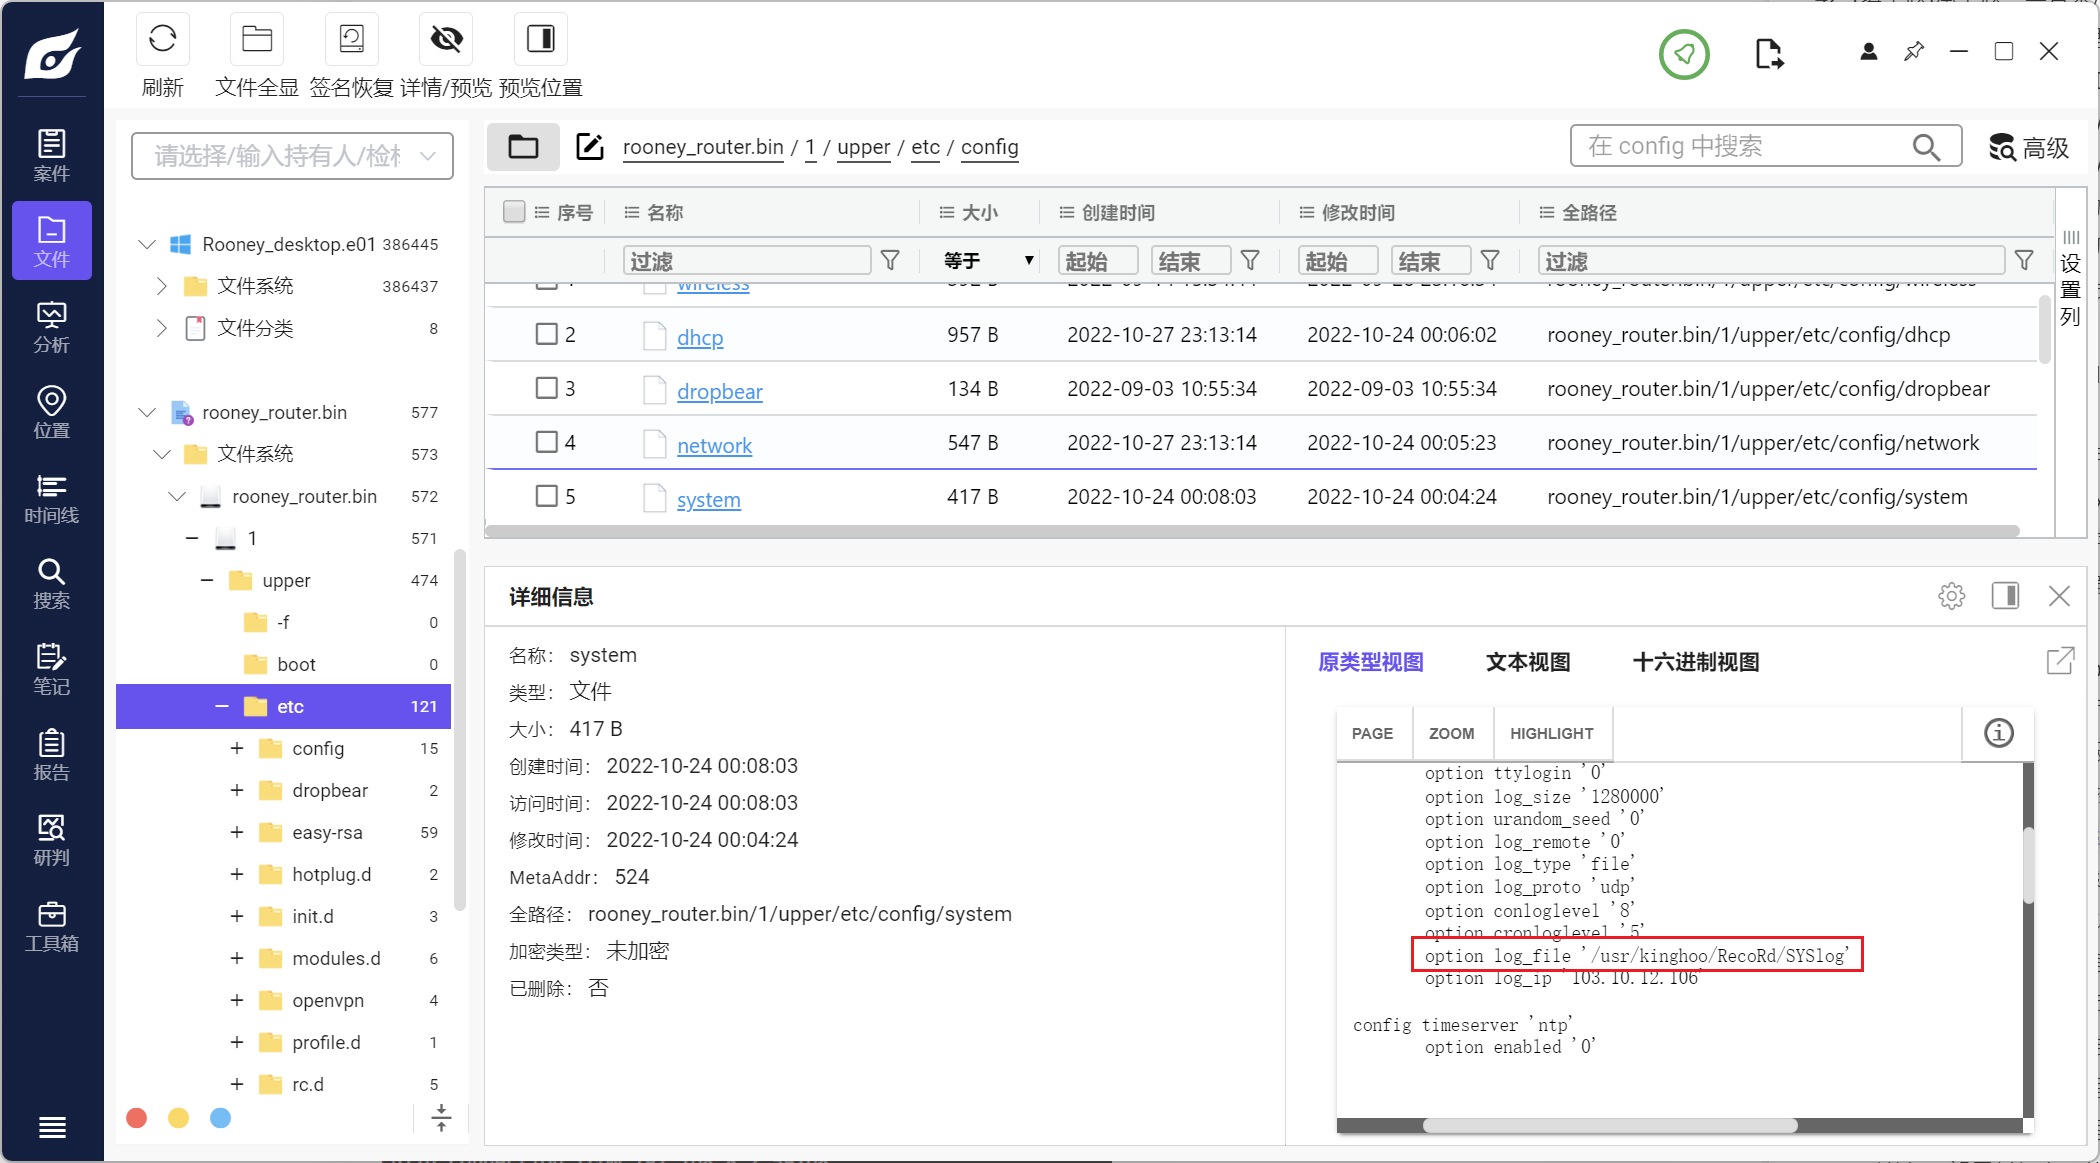
Task: Open the ZOOM preview menu
Action: 1451,733
